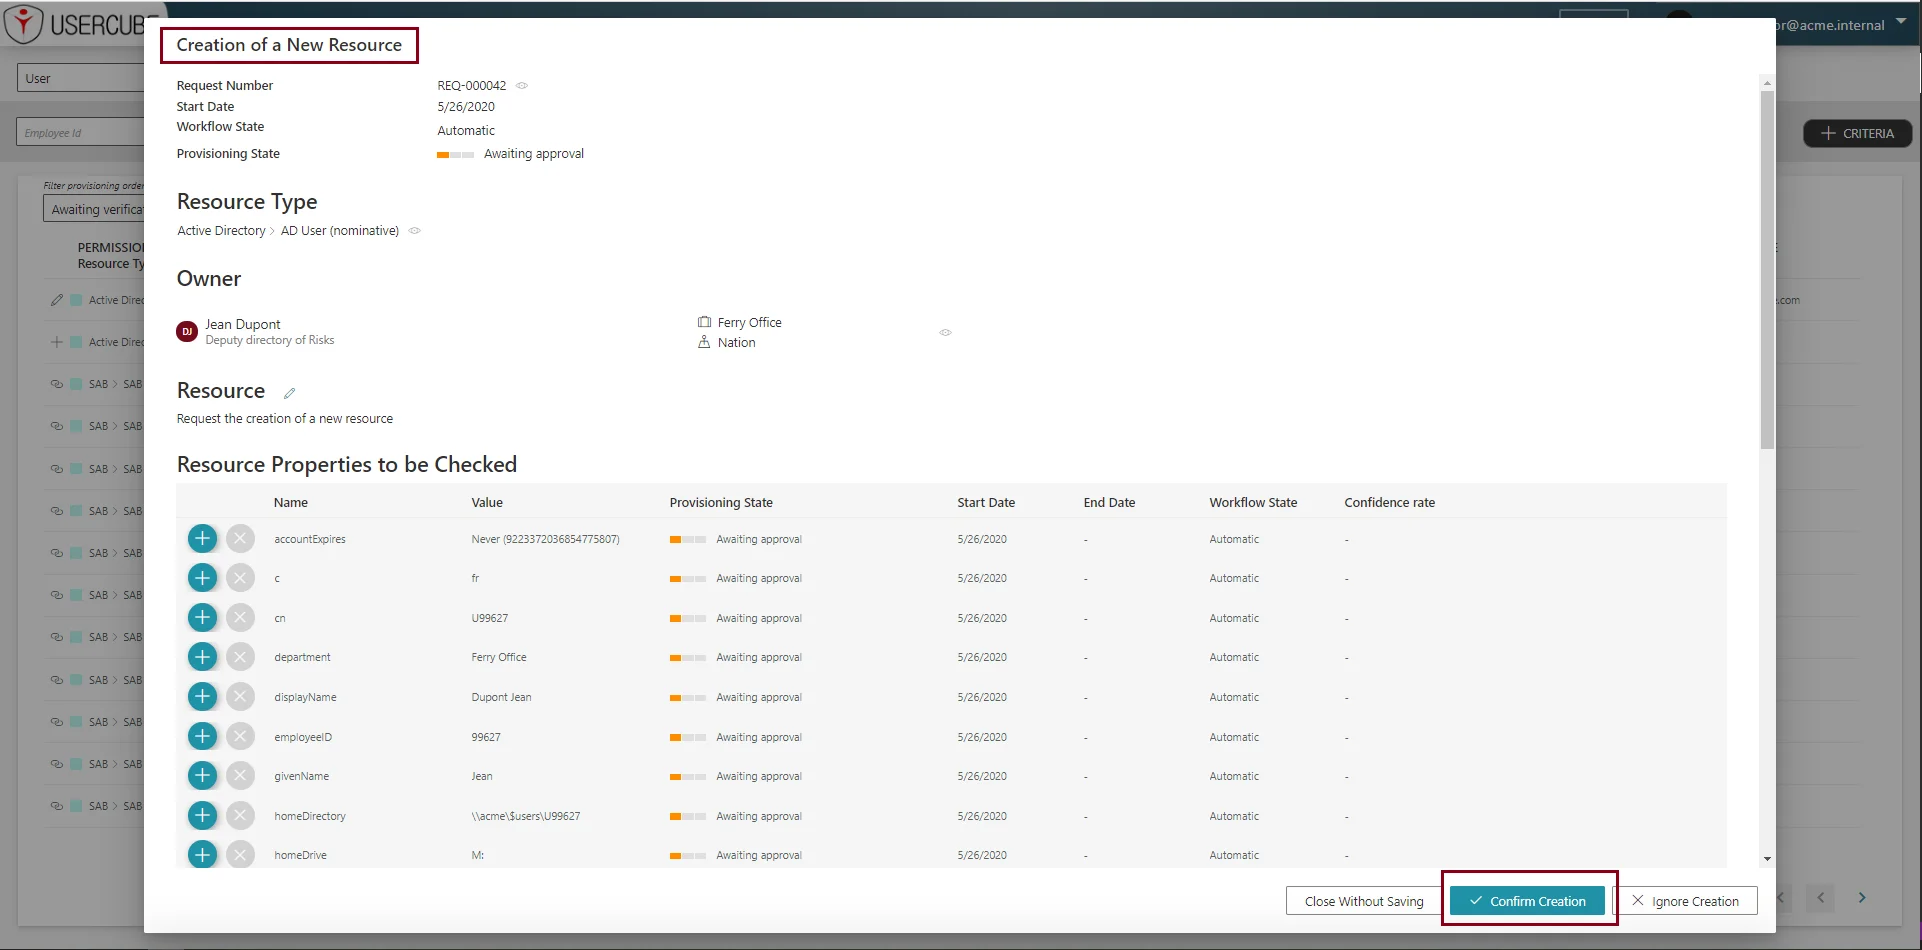This screenshot has width=1922, height=950.
Task: Click the Start Date column header
Action: (986, 503)
